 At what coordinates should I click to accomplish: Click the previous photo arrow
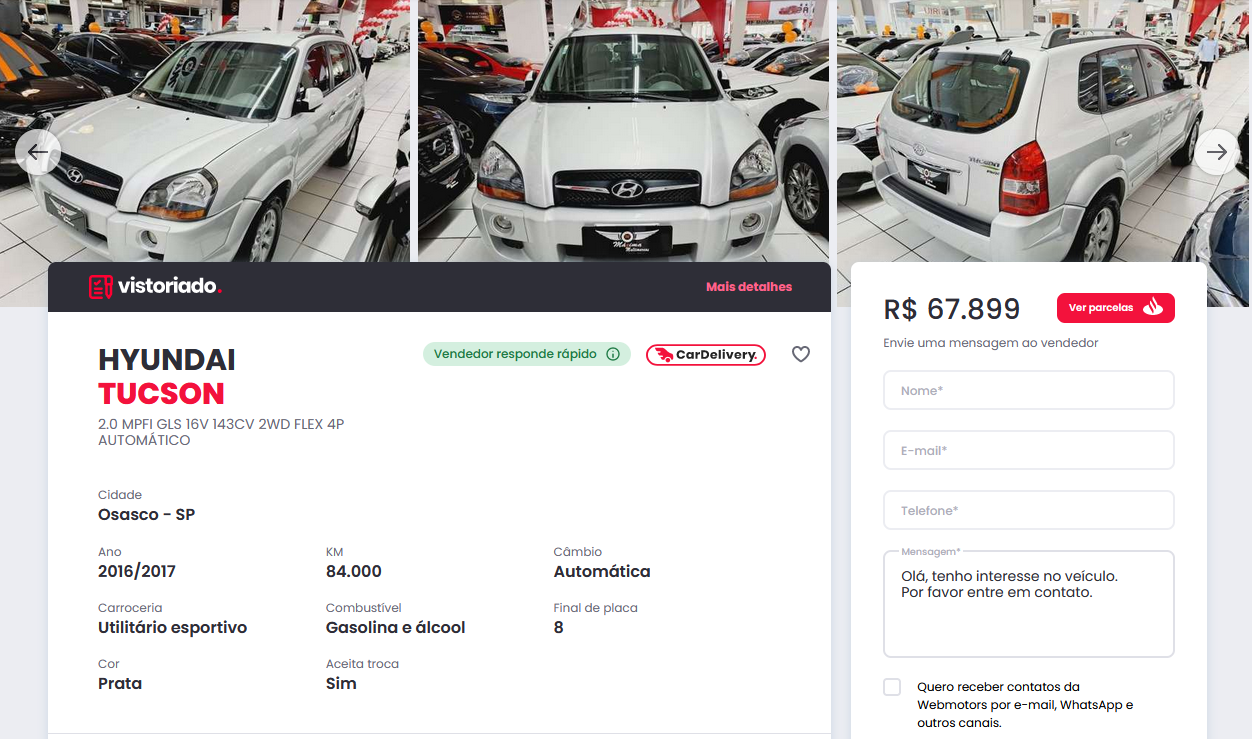38,152
